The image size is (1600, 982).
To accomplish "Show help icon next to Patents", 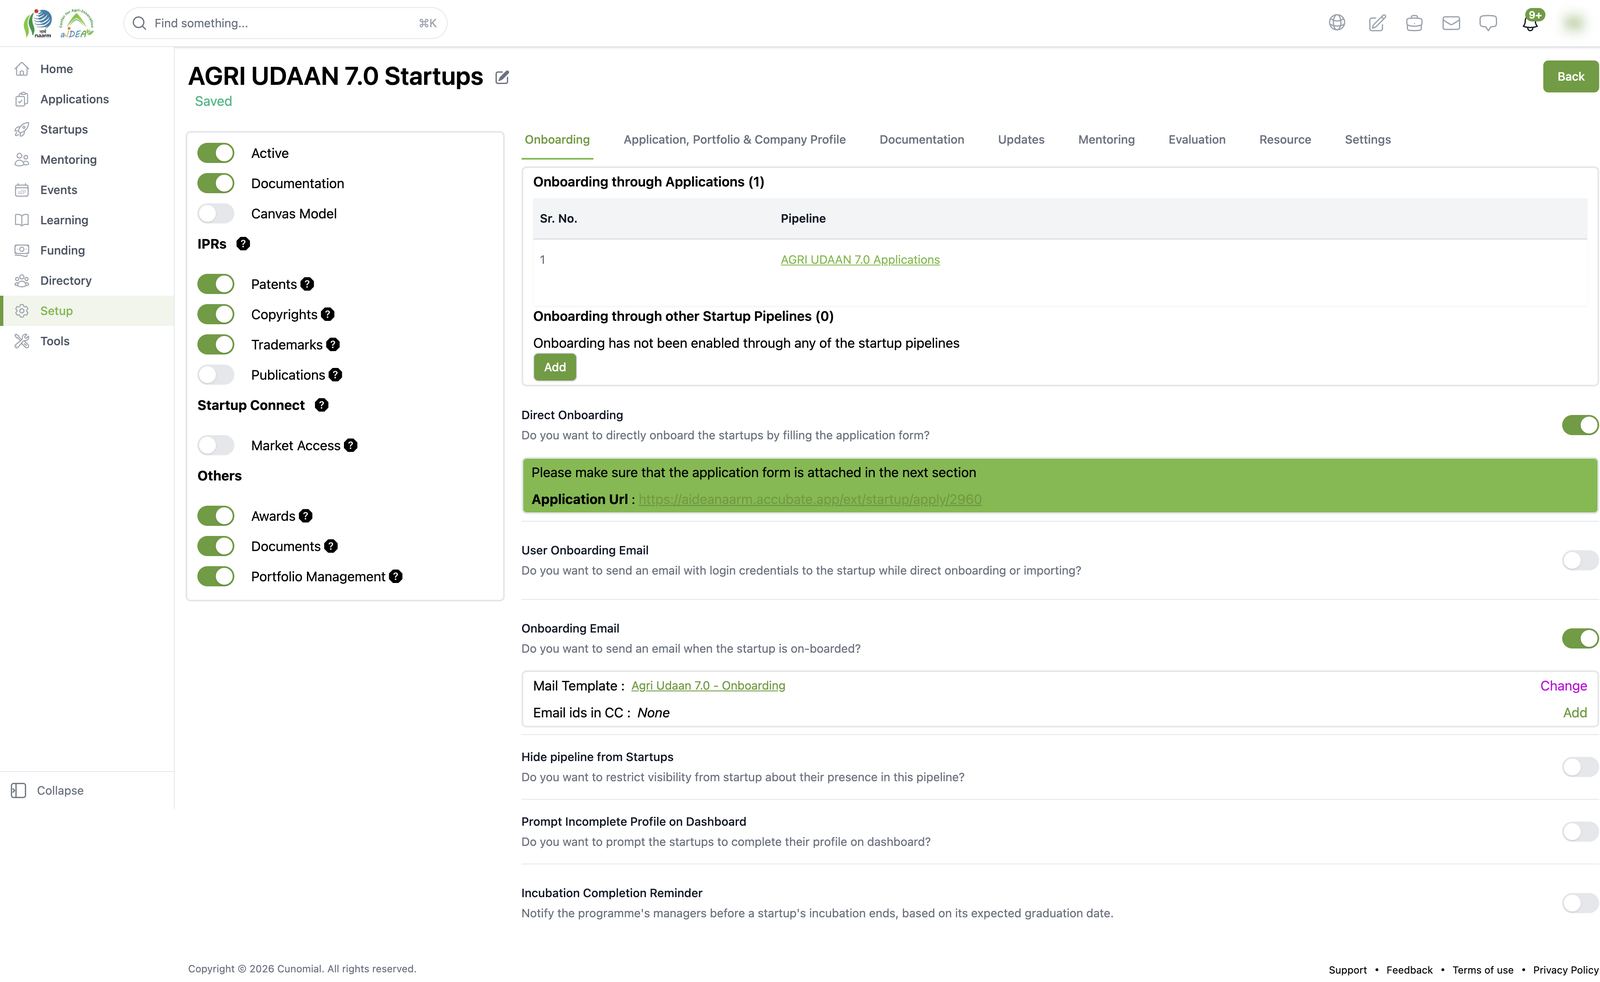I will pos(307,284).
